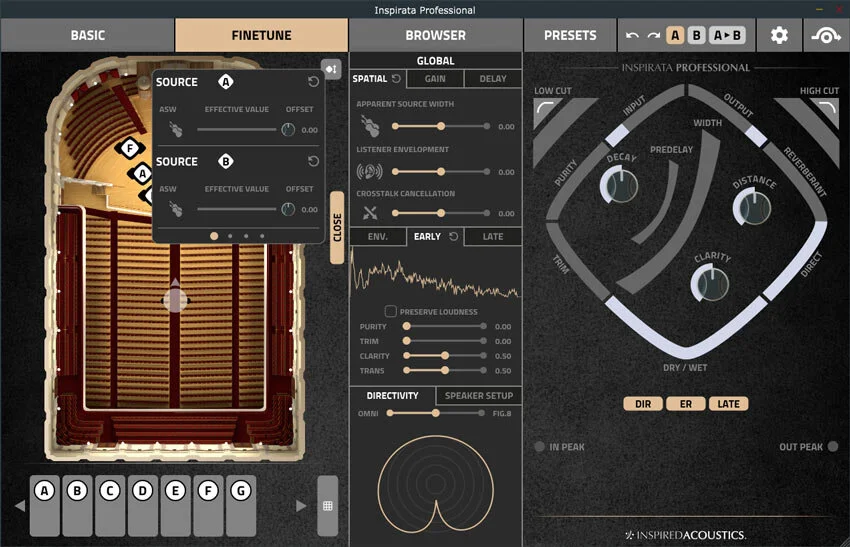Image resolution: width=850 pixels, height=547 pixels.
Task: Next source positions page arrow
Action: click(x=301, y=506)
